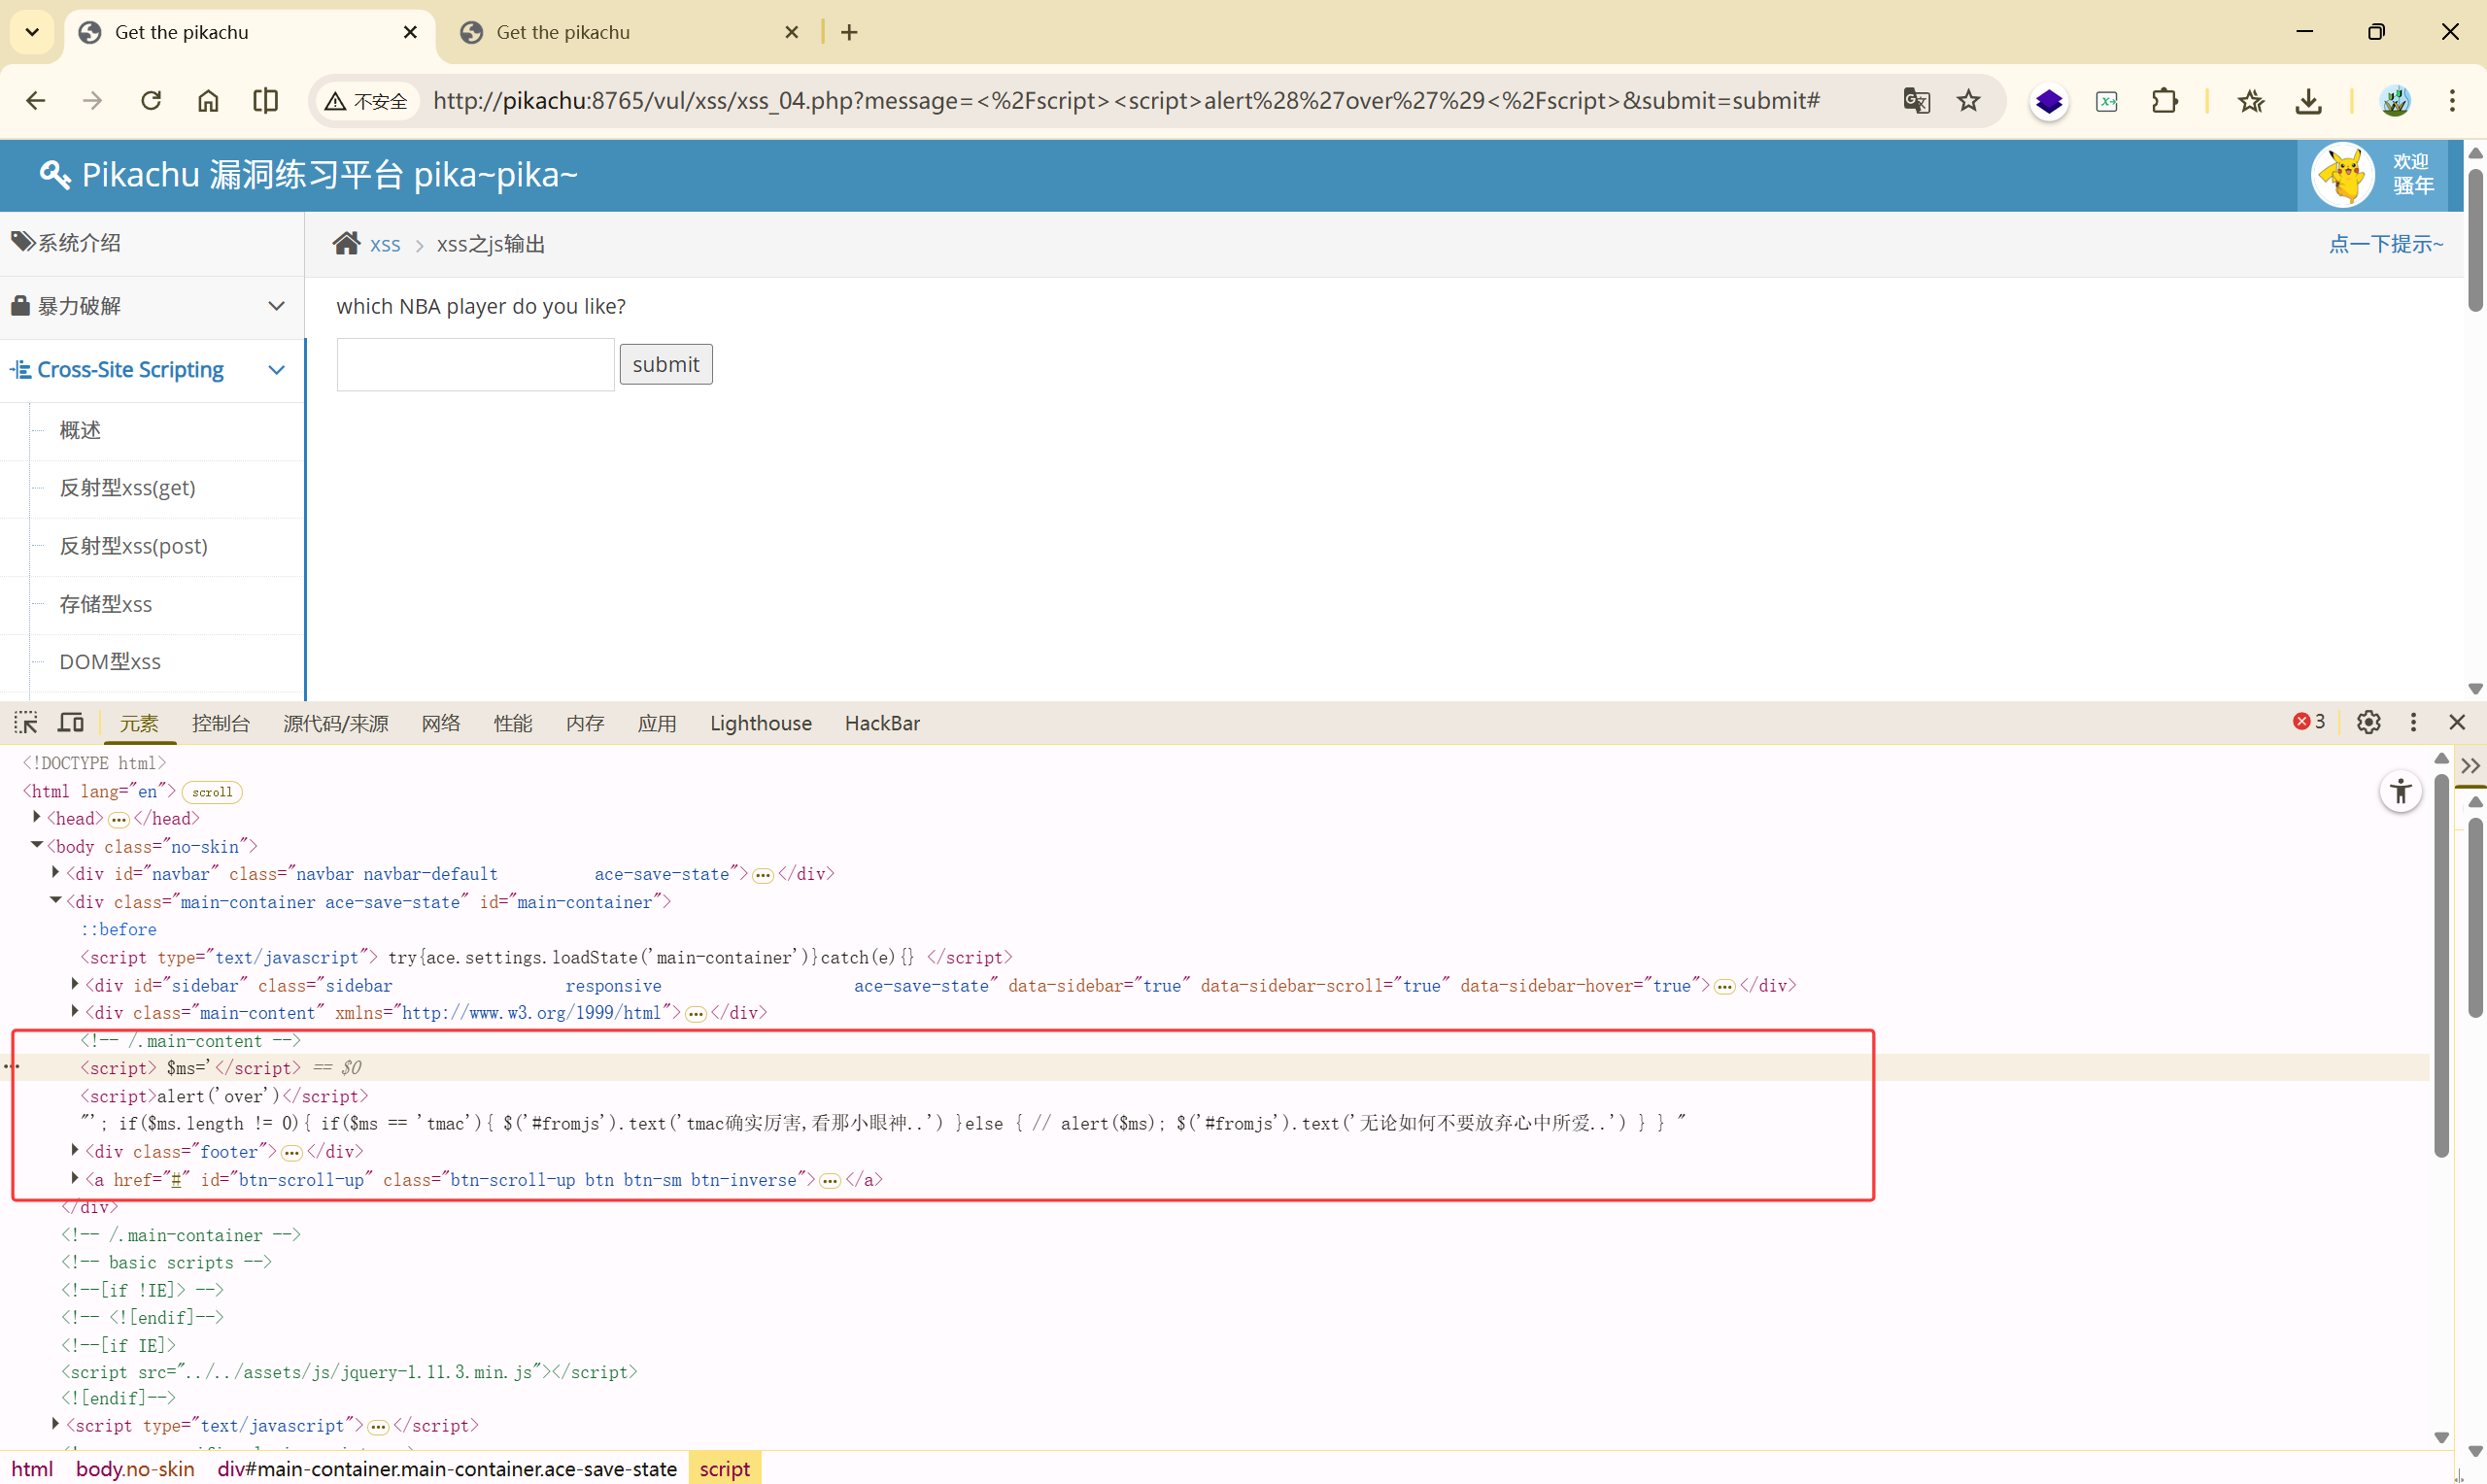Click the page's vertical scrollbar thumb
The image size is (2487, 1484).
2474,240
